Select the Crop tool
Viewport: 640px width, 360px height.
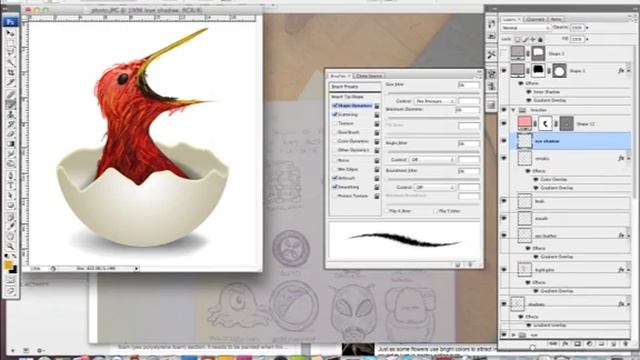[11, 73]
